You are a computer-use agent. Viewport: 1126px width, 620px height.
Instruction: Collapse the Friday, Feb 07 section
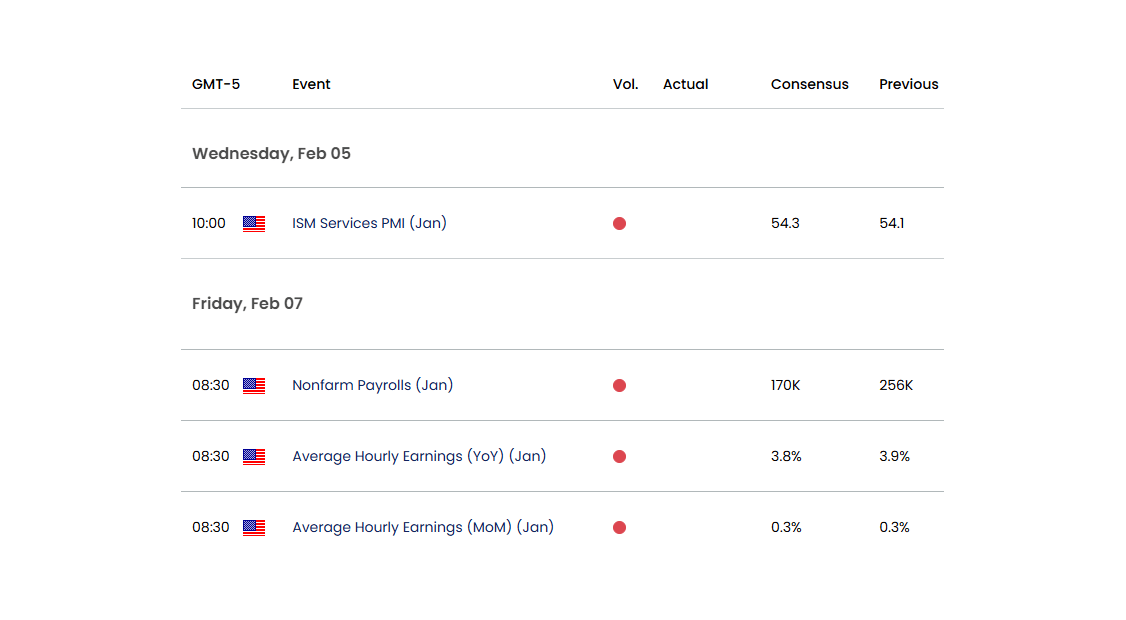coord(247,303)
